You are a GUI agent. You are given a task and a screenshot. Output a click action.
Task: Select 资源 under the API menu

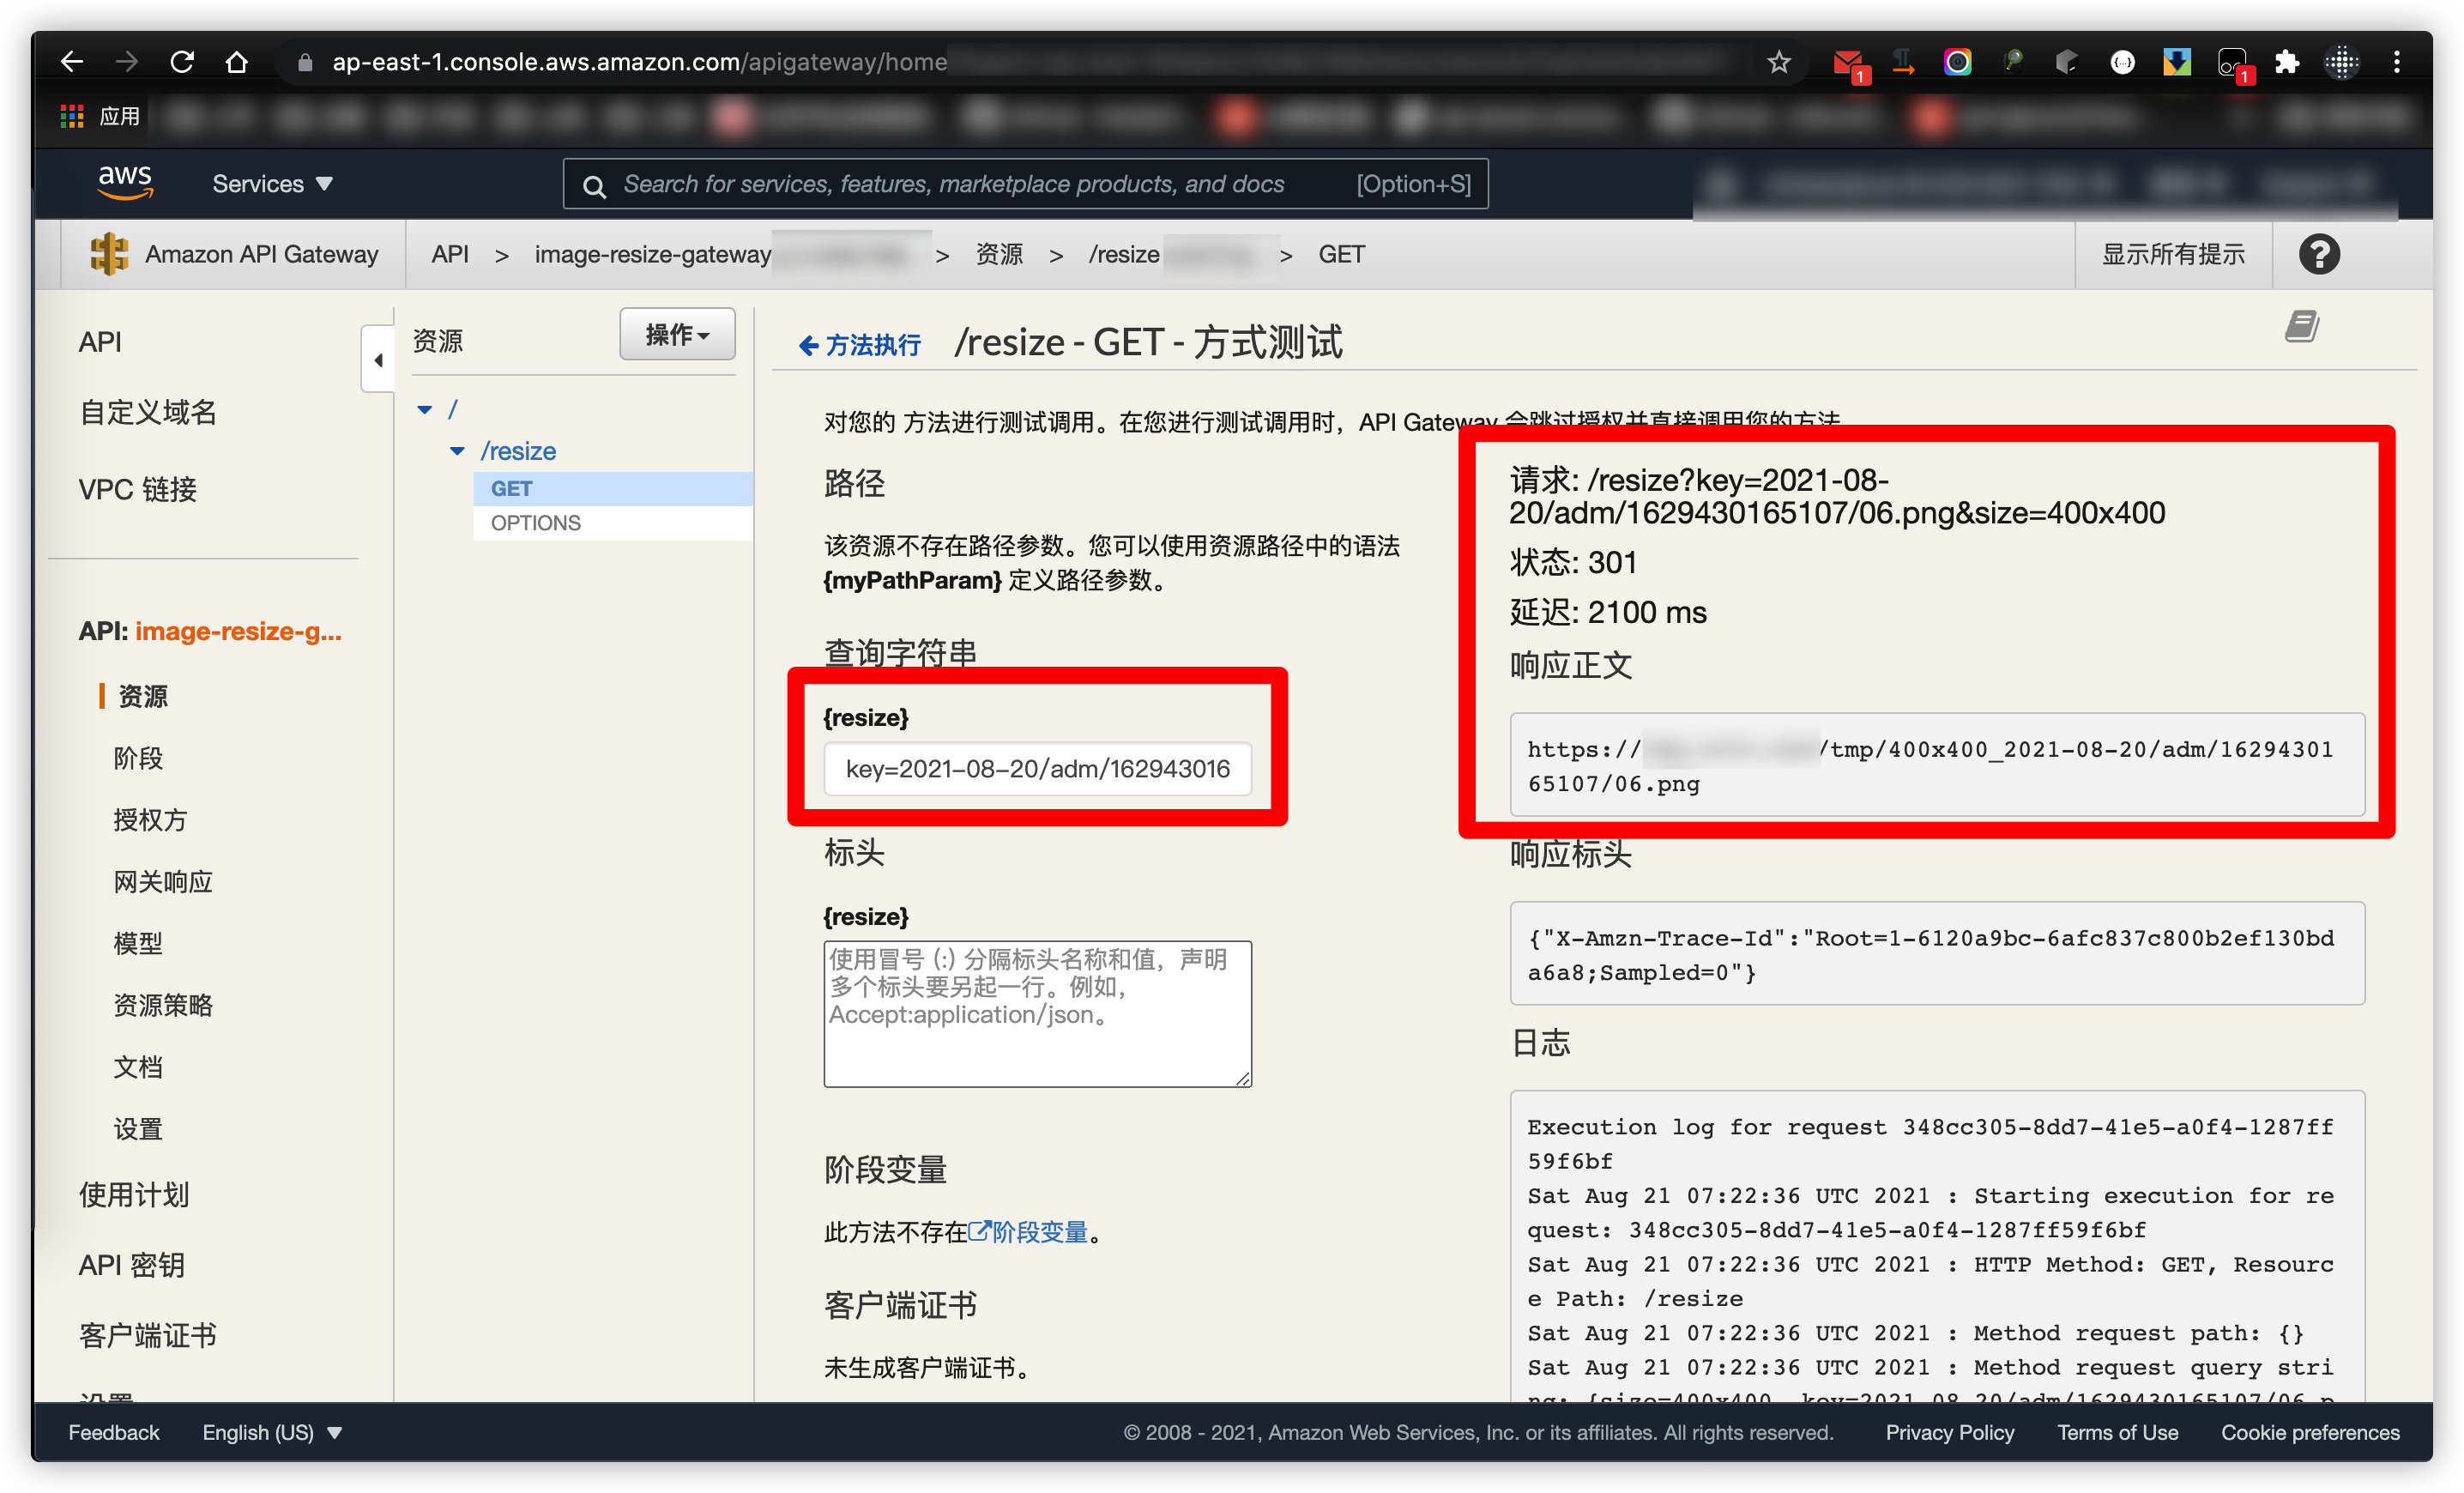[x=143, y=696]
